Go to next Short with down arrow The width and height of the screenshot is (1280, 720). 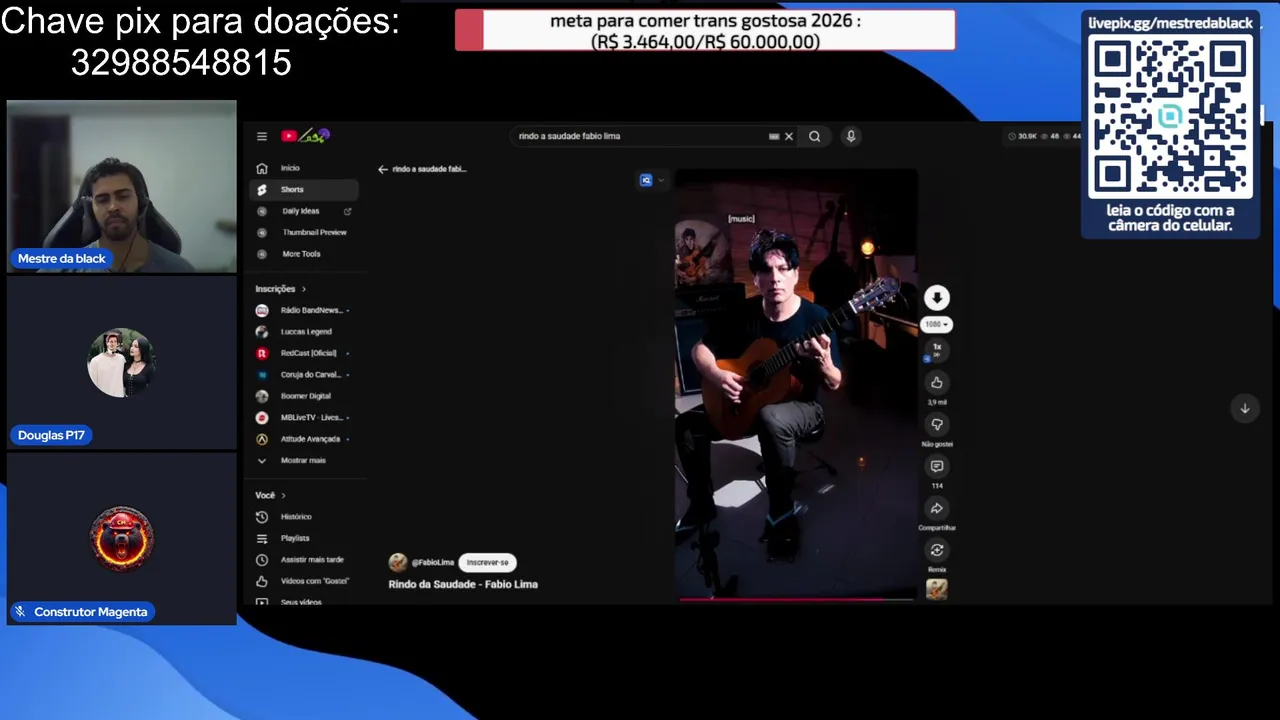(1245, 408)
